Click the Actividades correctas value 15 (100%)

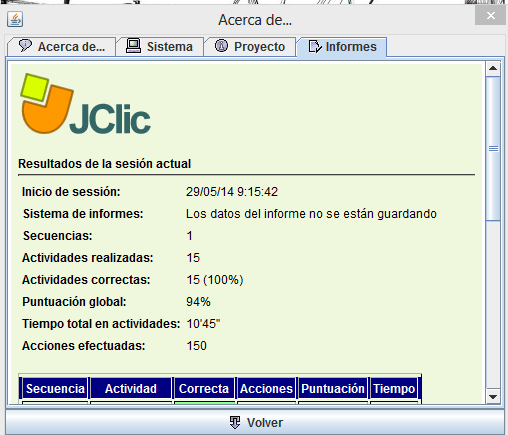coord(215,280)
